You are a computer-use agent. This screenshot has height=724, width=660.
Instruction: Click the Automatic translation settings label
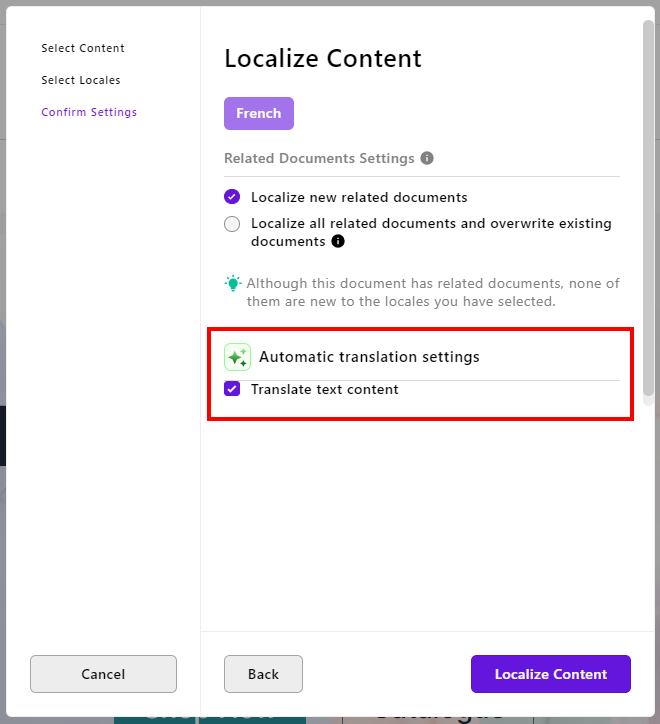coord(369,357)
